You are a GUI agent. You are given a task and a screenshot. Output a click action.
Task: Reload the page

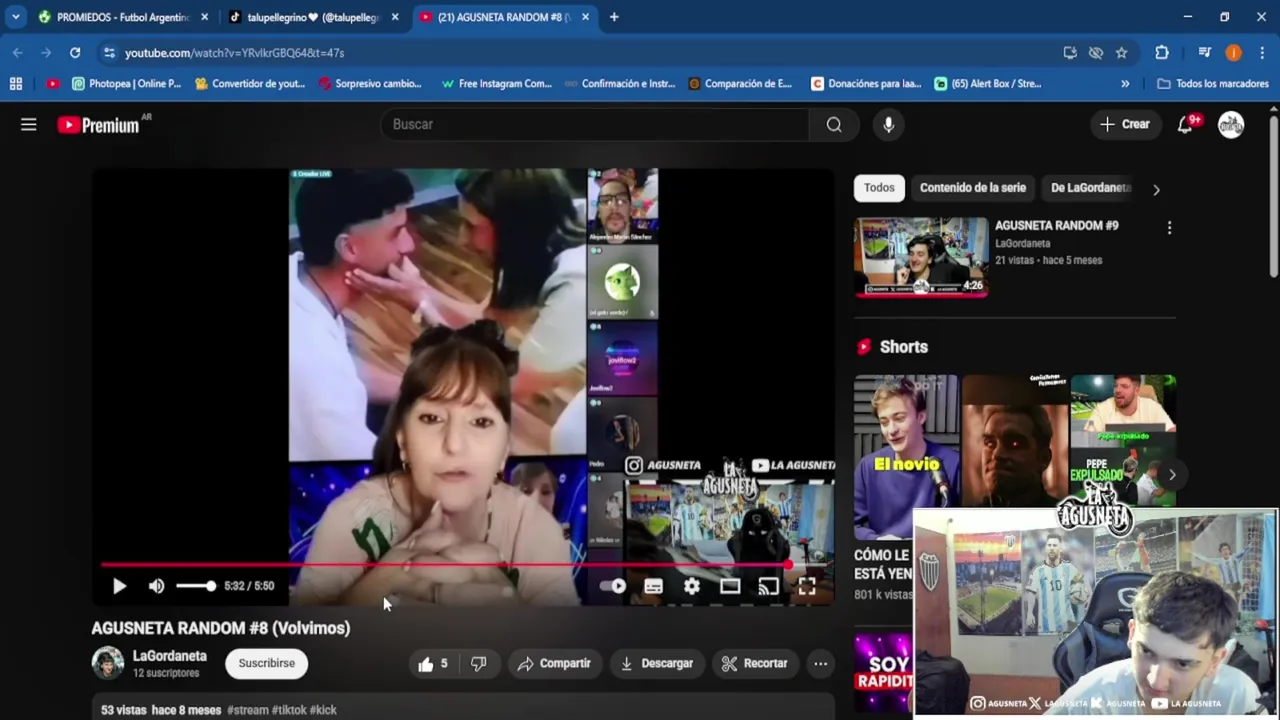tap(75, 52)
